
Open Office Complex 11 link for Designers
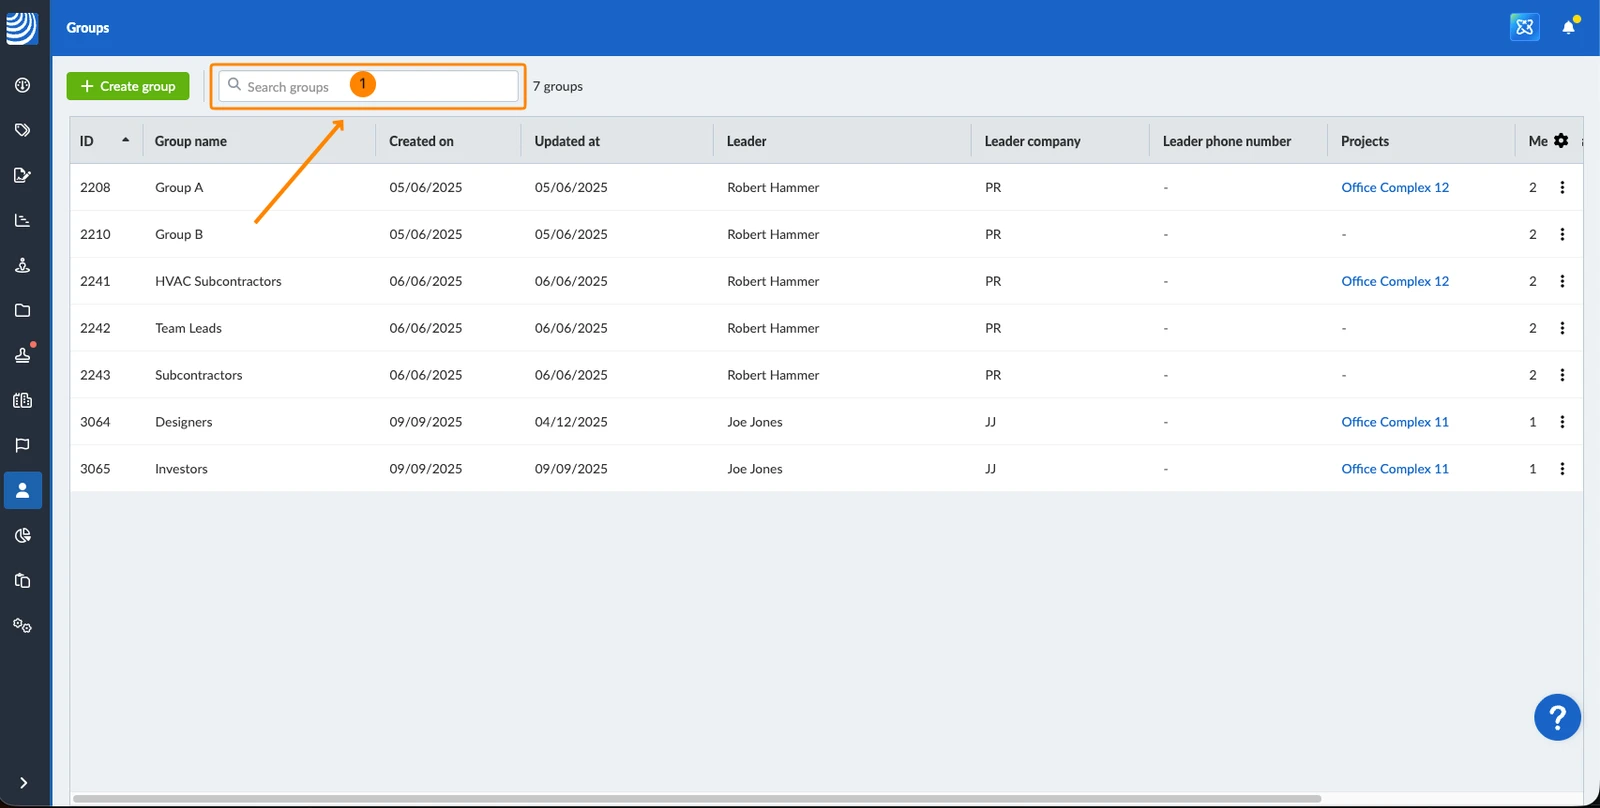click(1395, 422)
